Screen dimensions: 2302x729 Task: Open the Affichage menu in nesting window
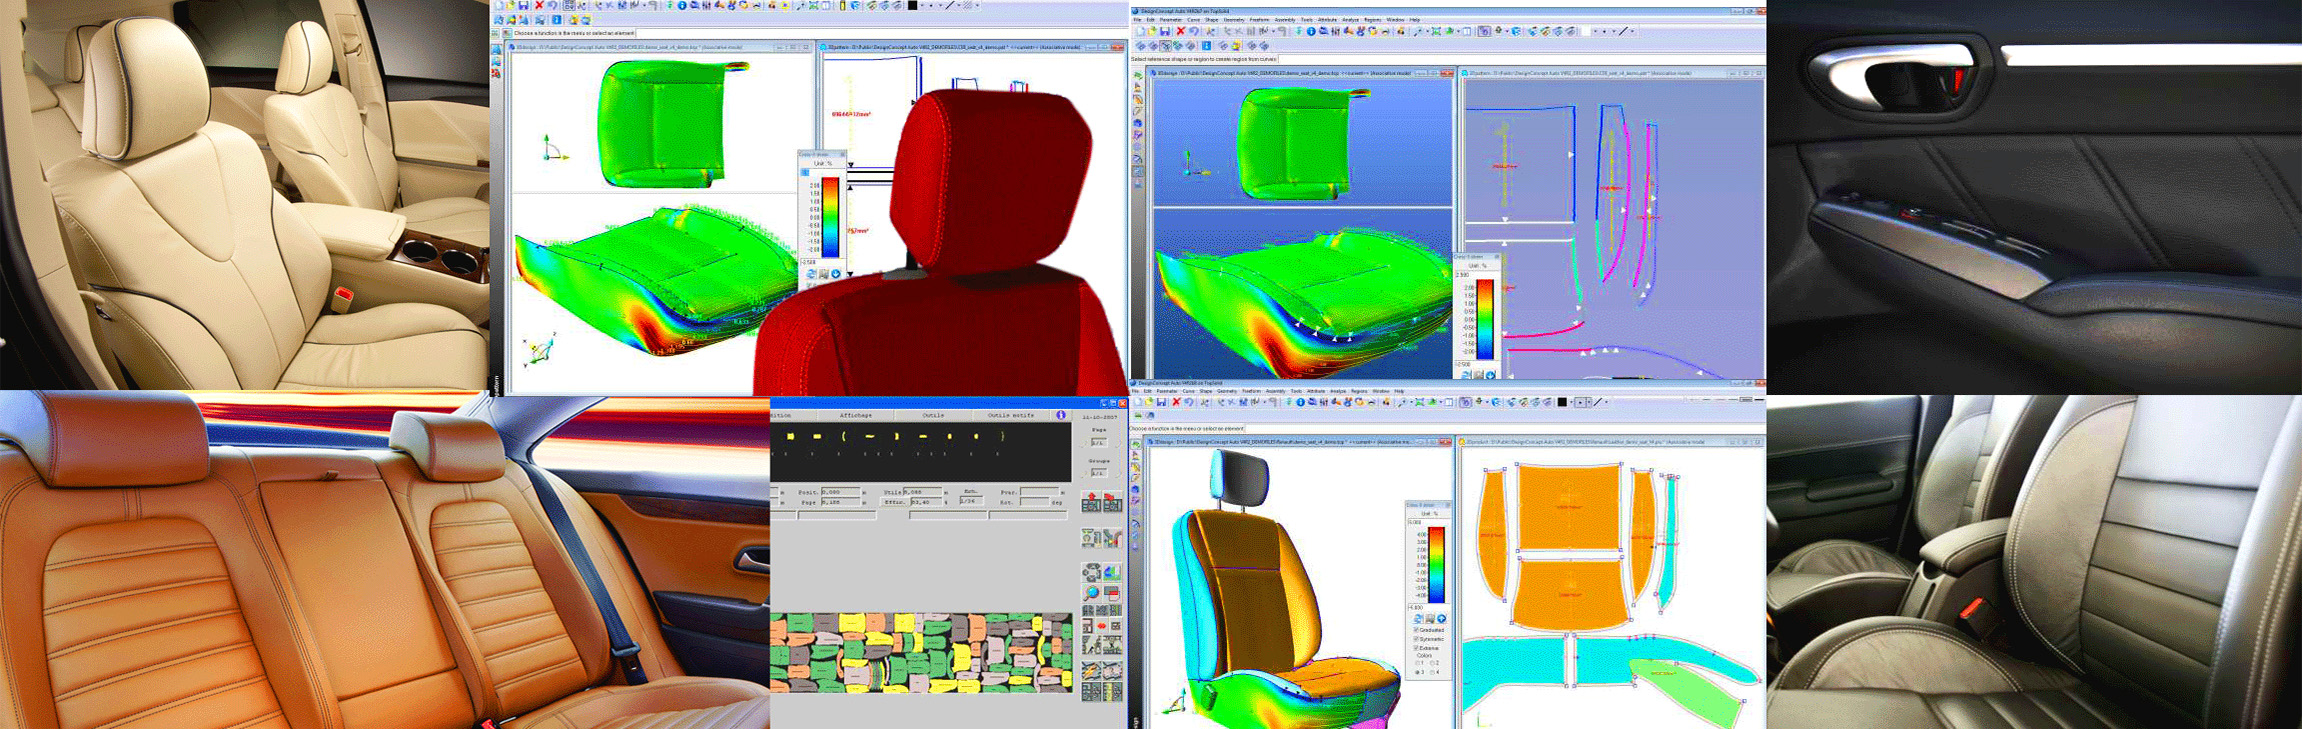pos(855,415)
